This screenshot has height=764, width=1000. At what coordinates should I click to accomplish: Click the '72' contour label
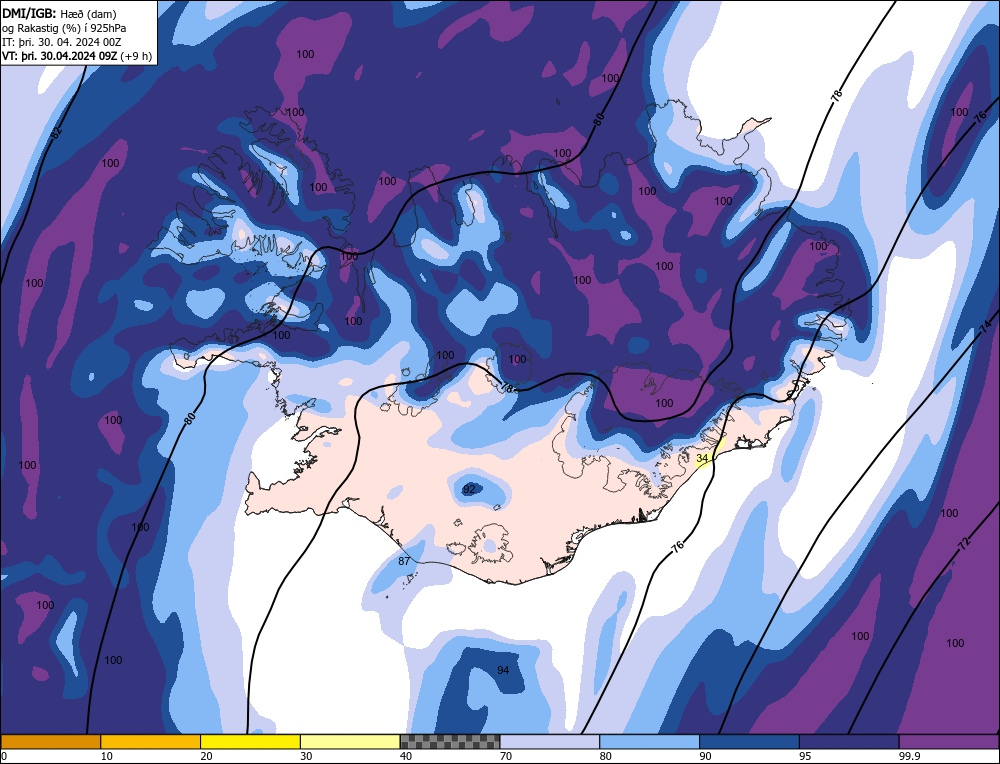964,544
